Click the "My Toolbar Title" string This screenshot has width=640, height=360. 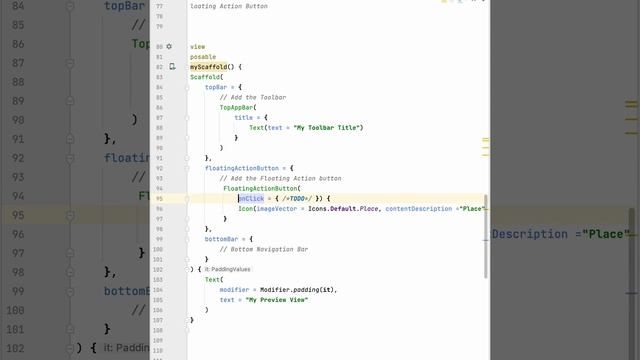327,128
